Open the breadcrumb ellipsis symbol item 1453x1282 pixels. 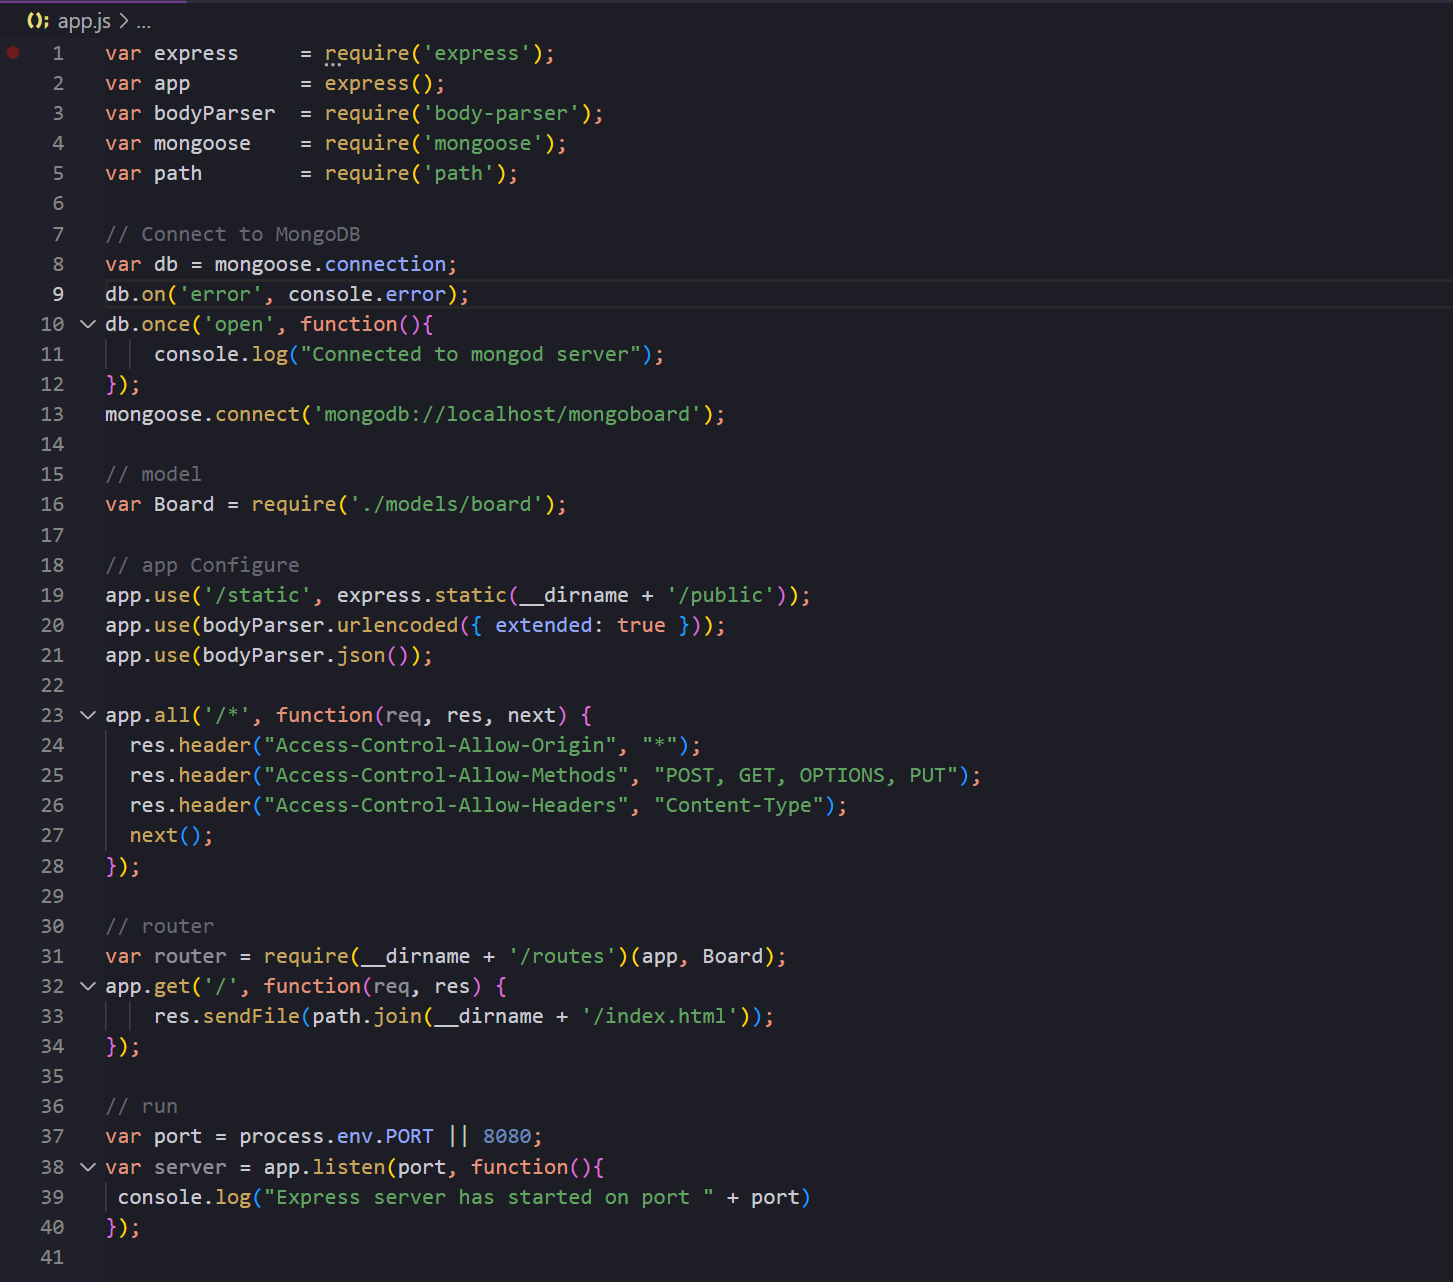(x=143, y=21)
